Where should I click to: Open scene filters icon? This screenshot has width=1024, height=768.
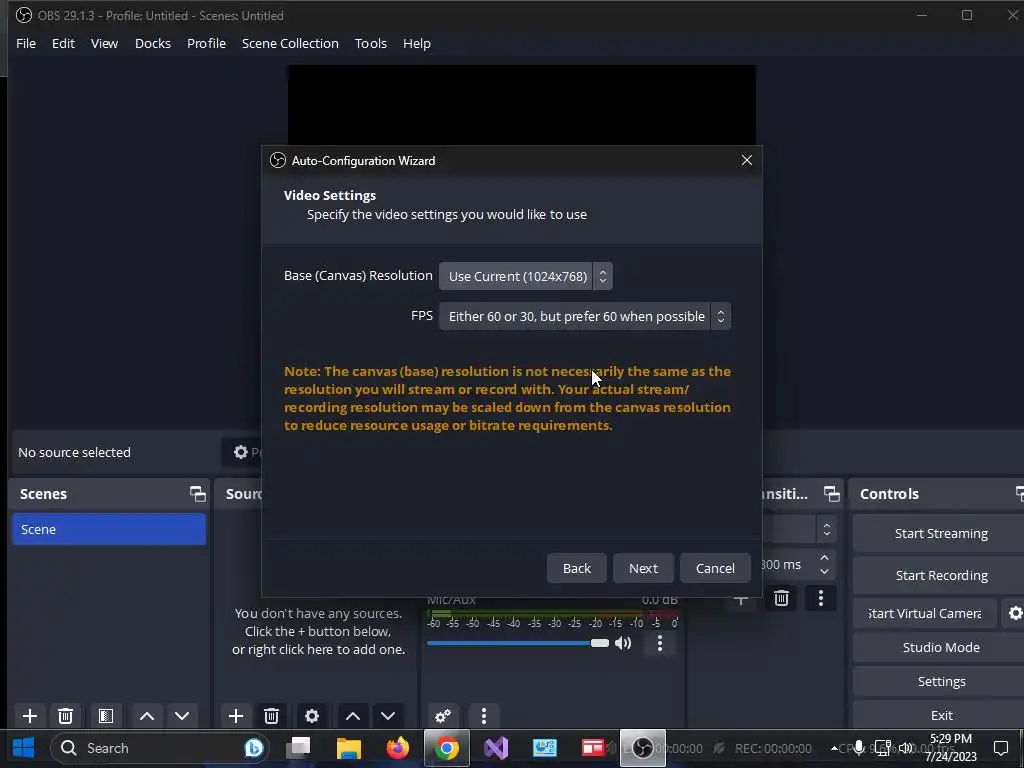tap(105, 716)
